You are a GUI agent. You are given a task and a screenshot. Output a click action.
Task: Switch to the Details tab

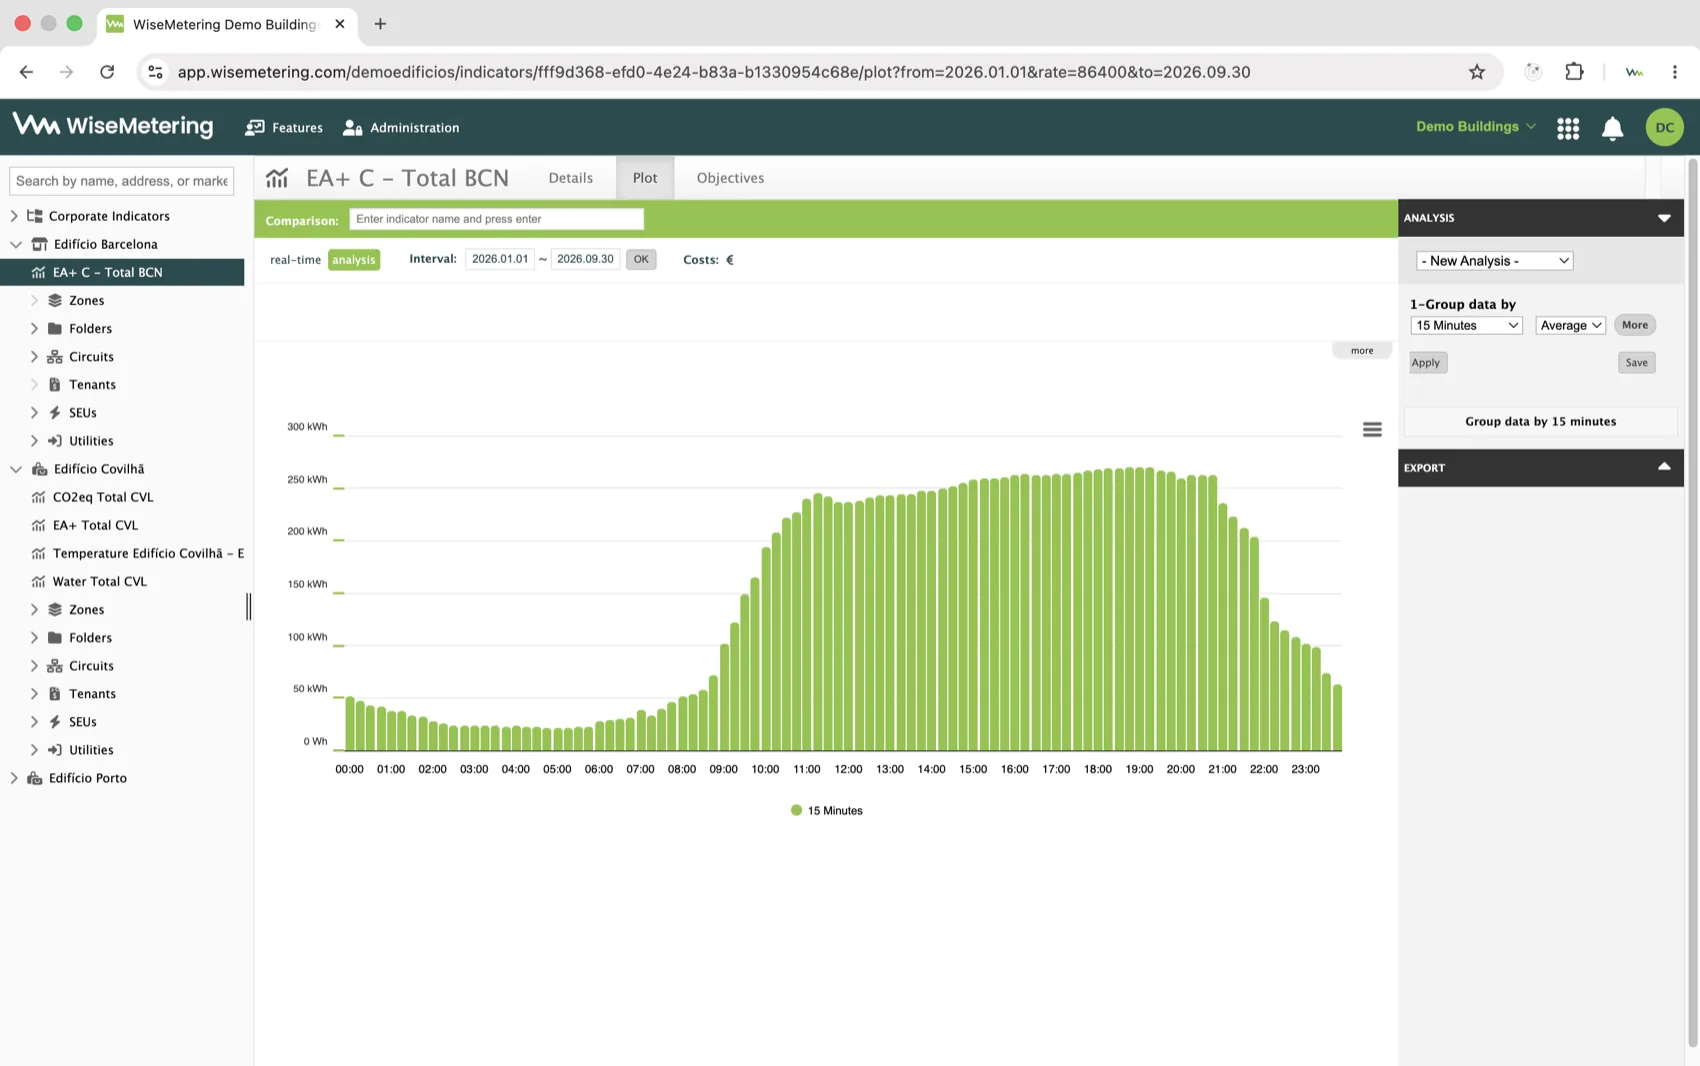tap(570, 178)
